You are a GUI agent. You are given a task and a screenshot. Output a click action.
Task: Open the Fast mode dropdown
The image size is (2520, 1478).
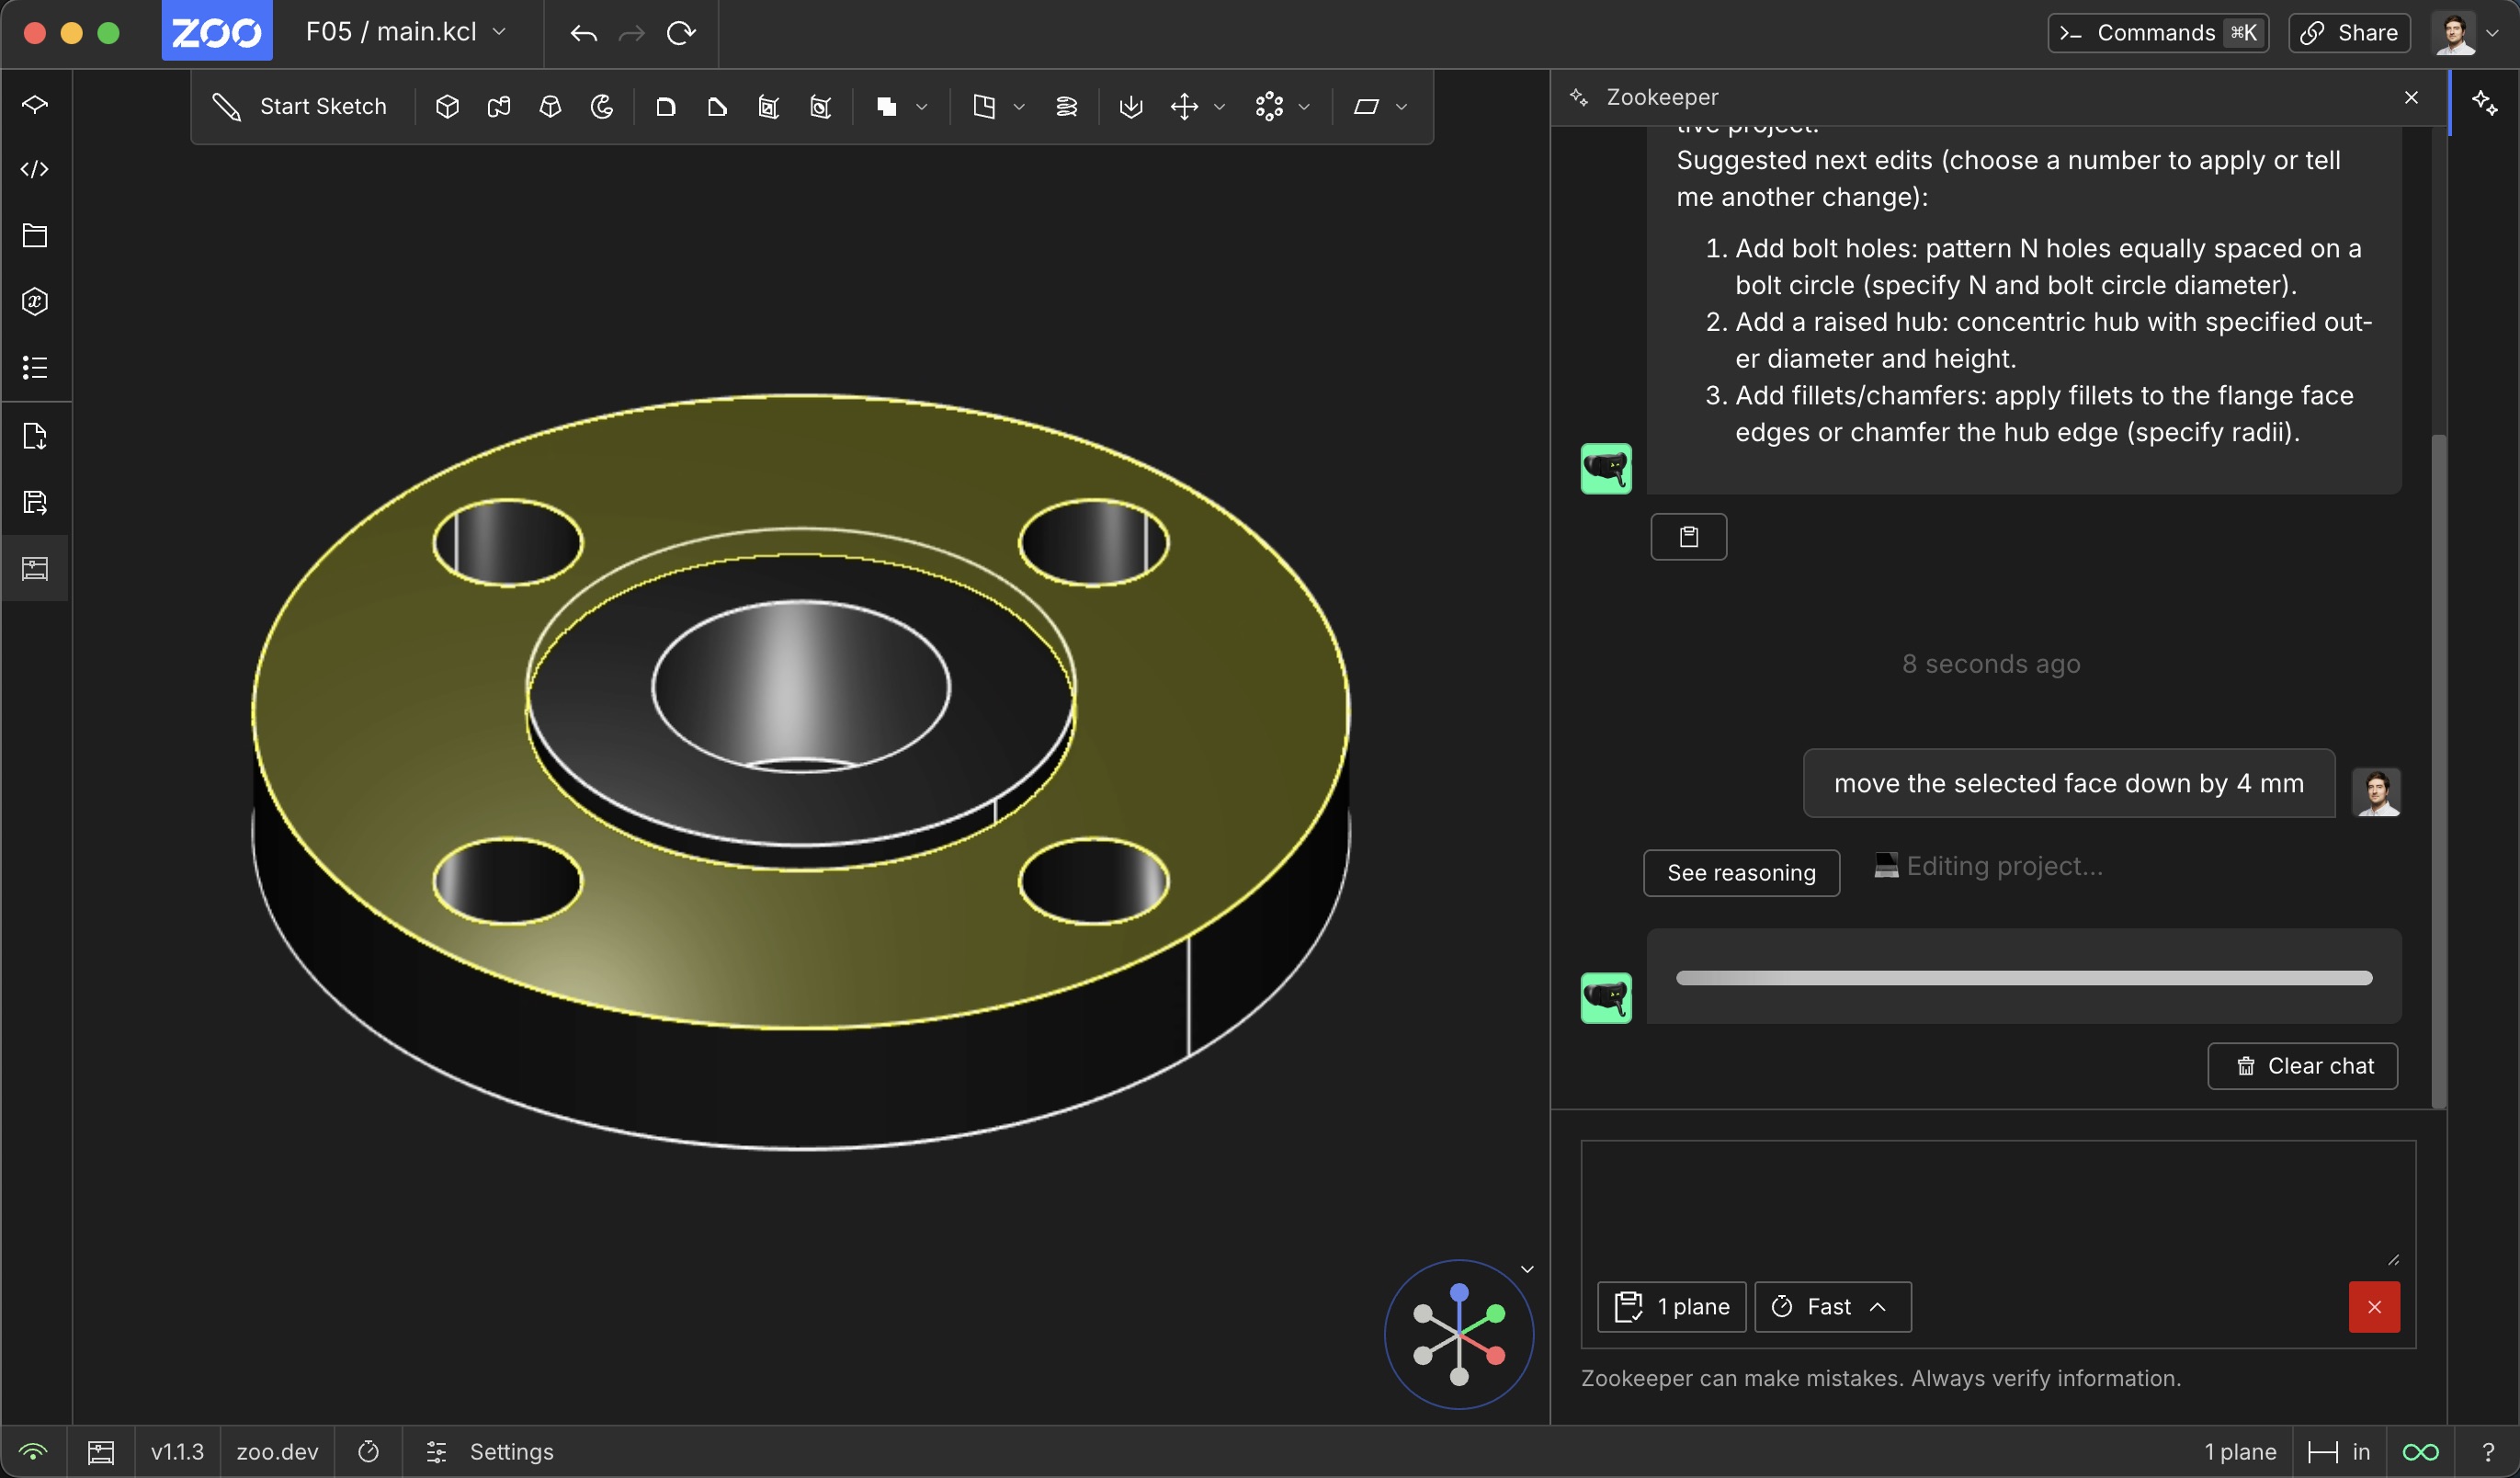click(1832, 1307)
